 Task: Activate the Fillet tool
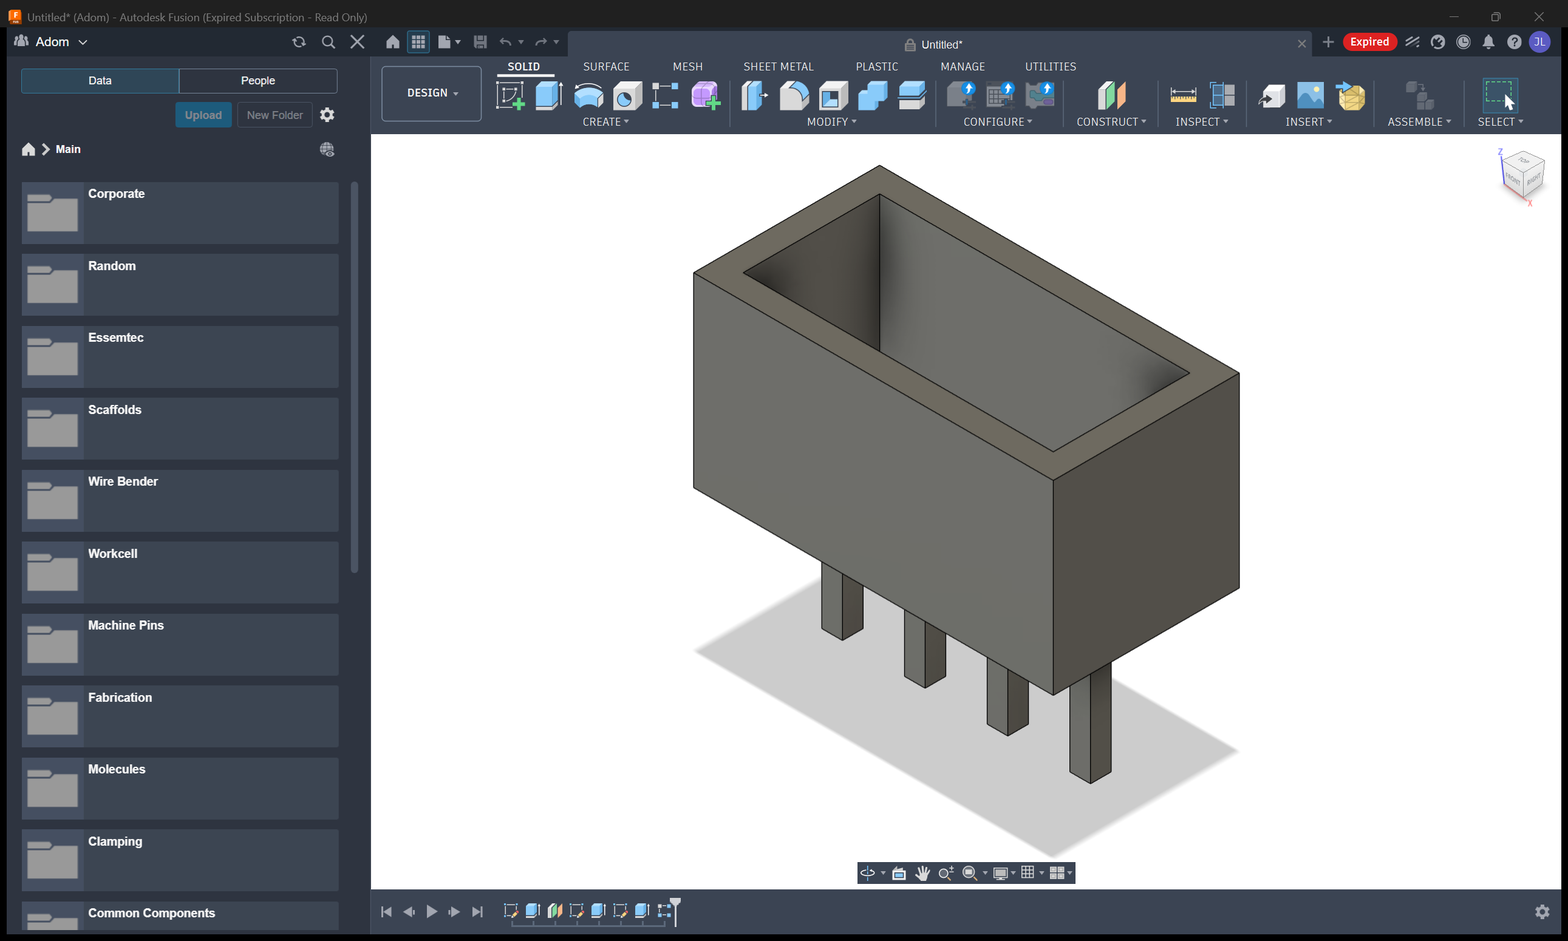(794, 96)
